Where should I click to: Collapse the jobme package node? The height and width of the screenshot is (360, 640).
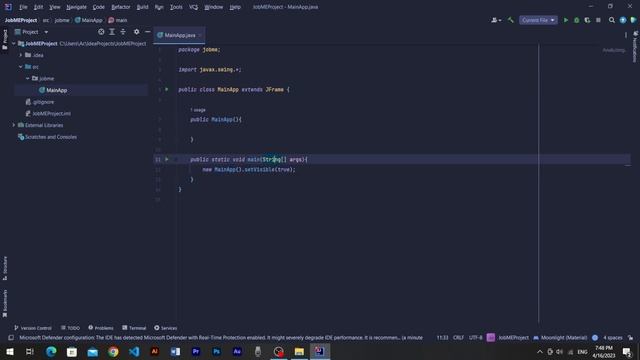click(x=28, y=78)
